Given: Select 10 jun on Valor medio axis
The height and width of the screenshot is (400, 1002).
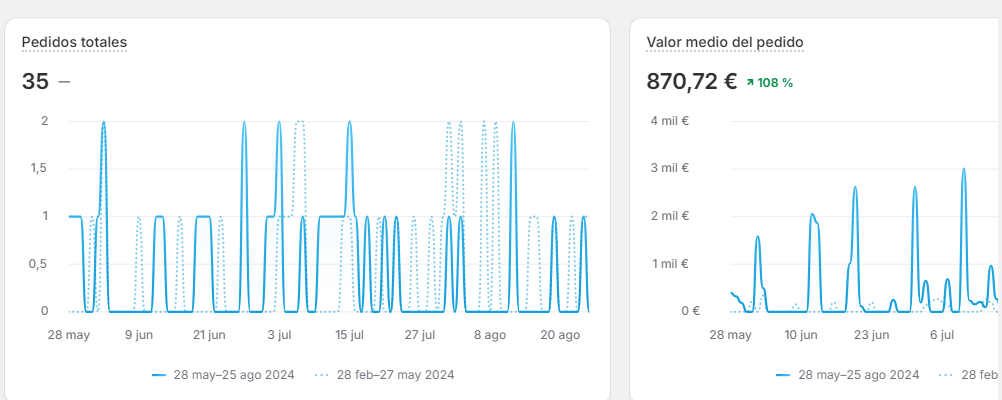Looking at the screenshot, I should click(801, 335).
